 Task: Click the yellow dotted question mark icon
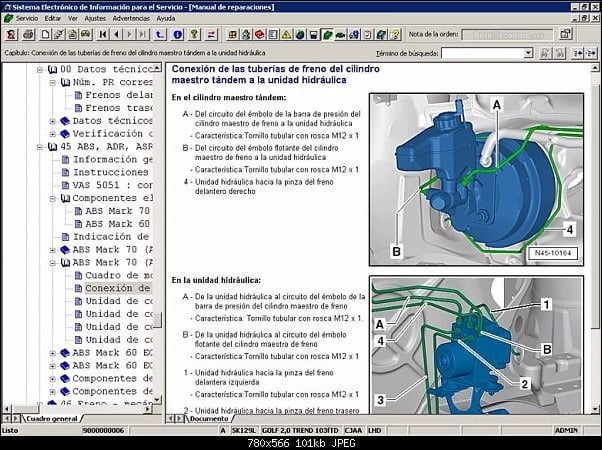tap(395, 35)
